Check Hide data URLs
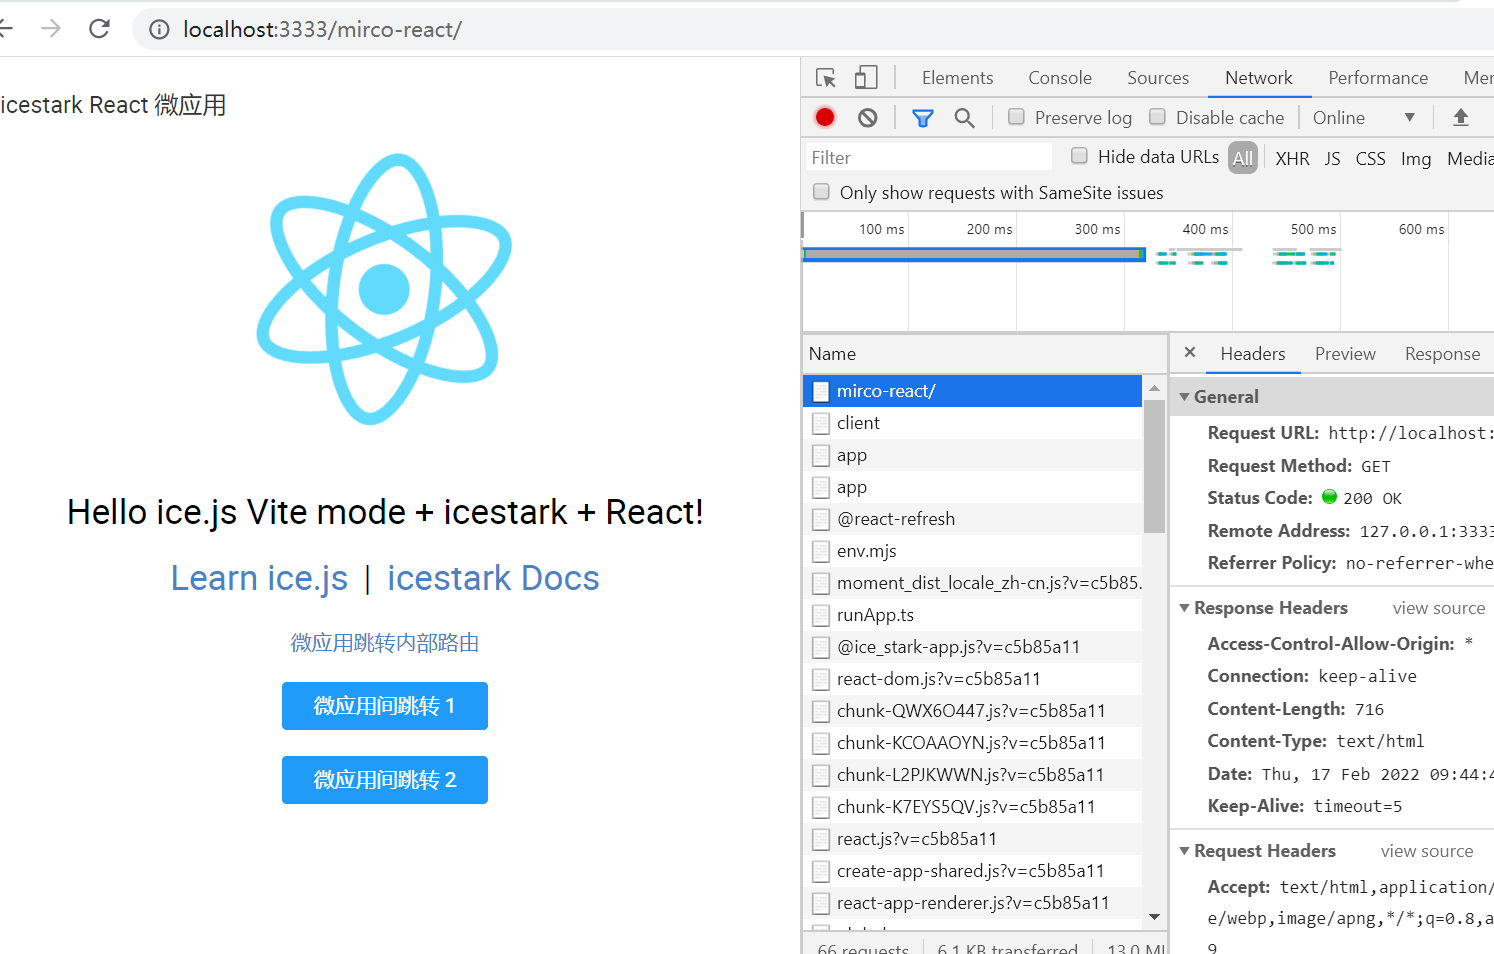The image size is (1494, 954). pos(1079,156)
